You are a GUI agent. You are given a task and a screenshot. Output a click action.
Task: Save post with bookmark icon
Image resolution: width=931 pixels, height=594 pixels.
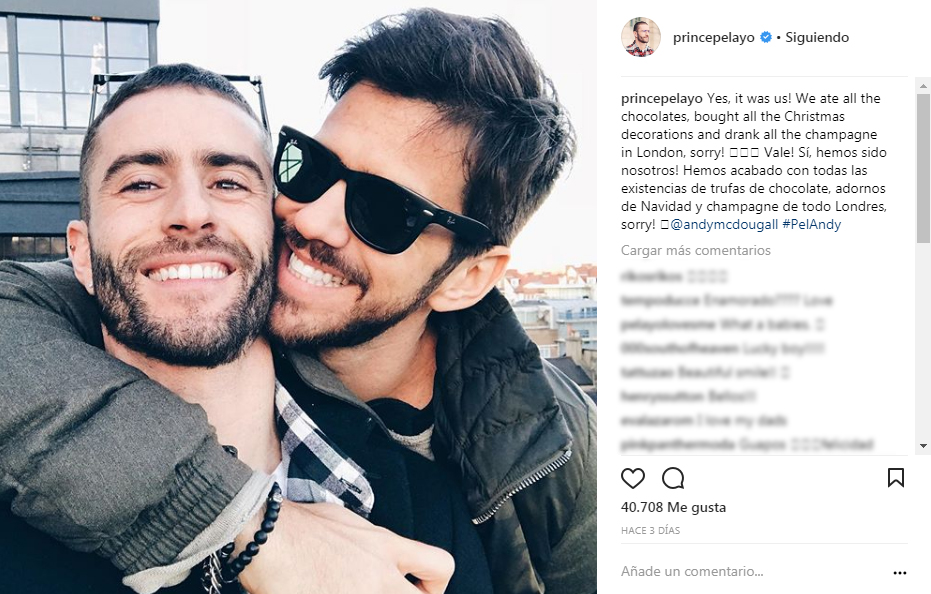coord(895,478)
